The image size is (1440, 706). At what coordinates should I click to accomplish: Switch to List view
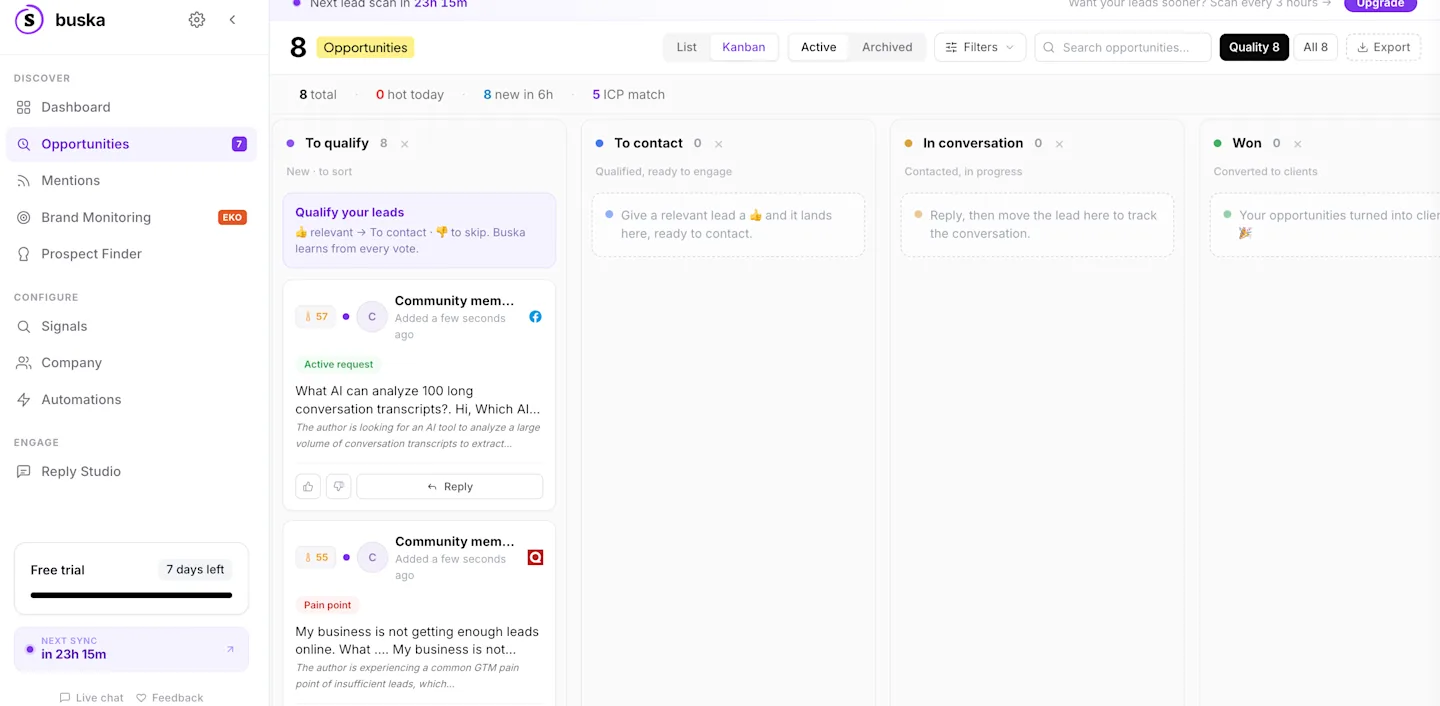tap(686, 47)
